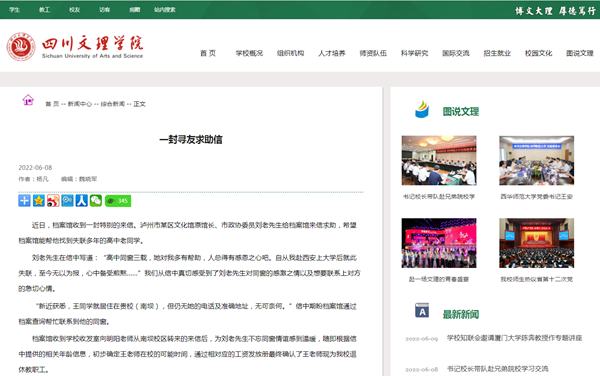Open the news item dated 2022-06-09
The height and width of the screenshot is (376, 600).
(x=514, y=338)
